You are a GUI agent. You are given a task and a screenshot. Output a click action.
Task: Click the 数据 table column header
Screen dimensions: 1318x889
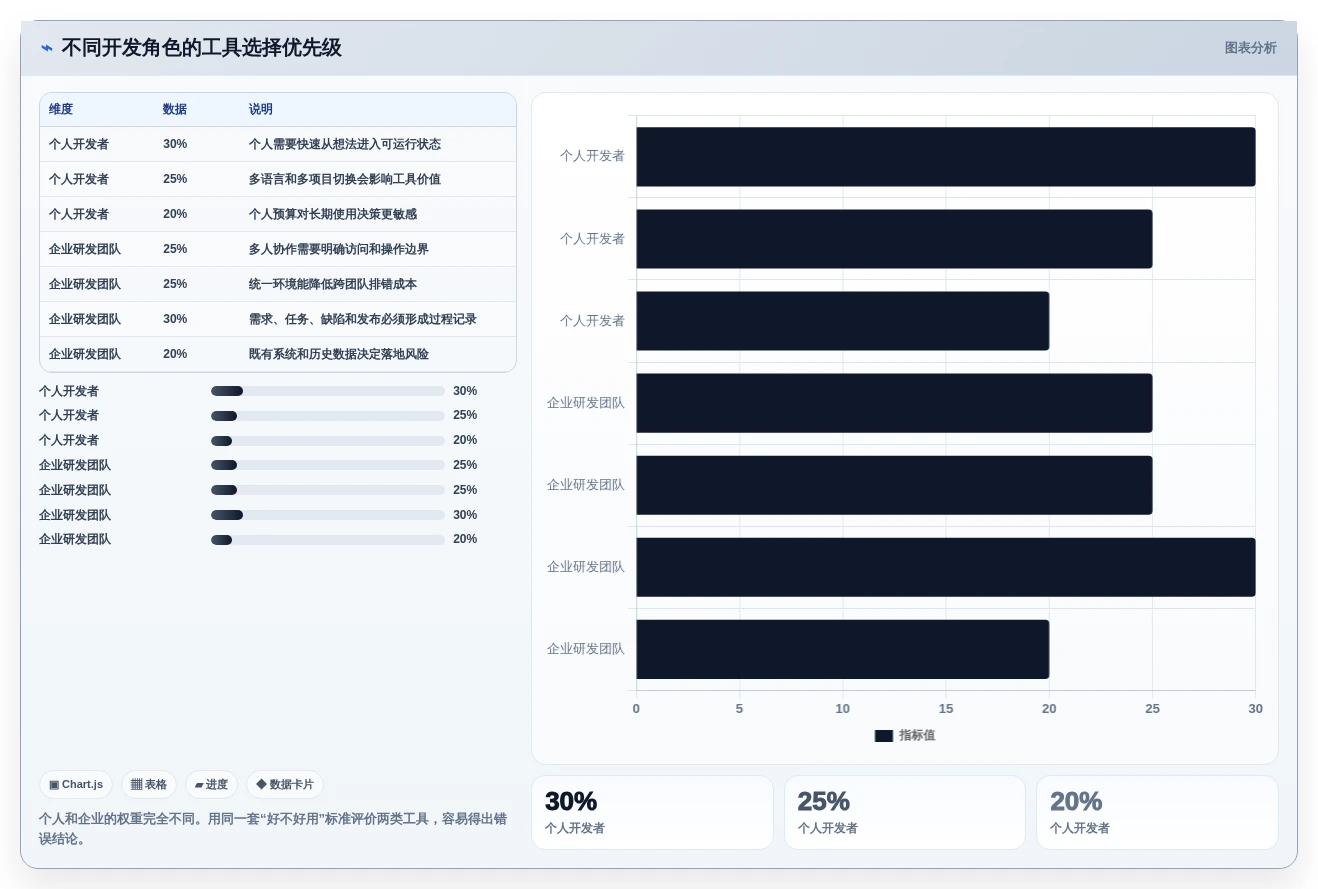pyautogui.click(x=175, y=110)
